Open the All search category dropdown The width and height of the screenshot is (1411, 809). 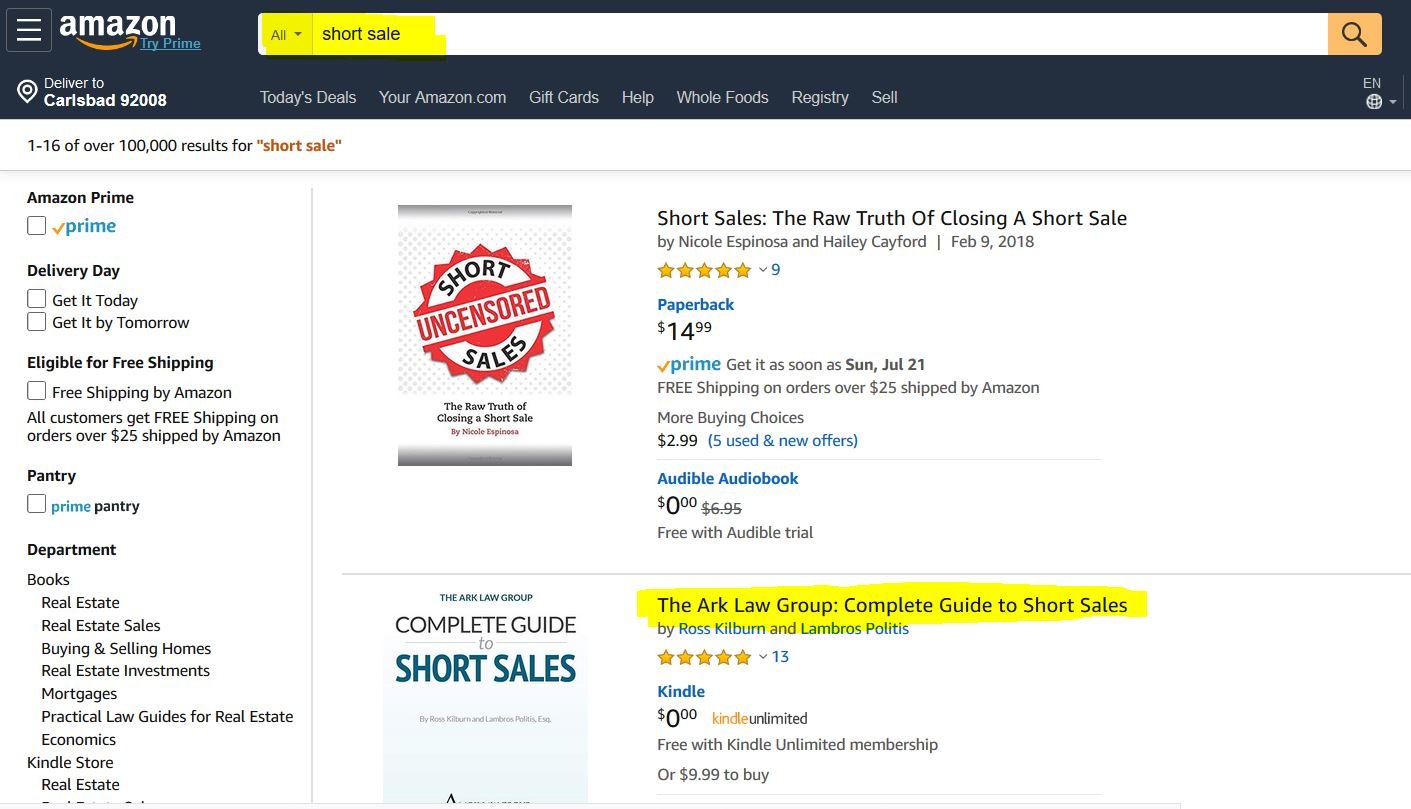tap(286, 33)
